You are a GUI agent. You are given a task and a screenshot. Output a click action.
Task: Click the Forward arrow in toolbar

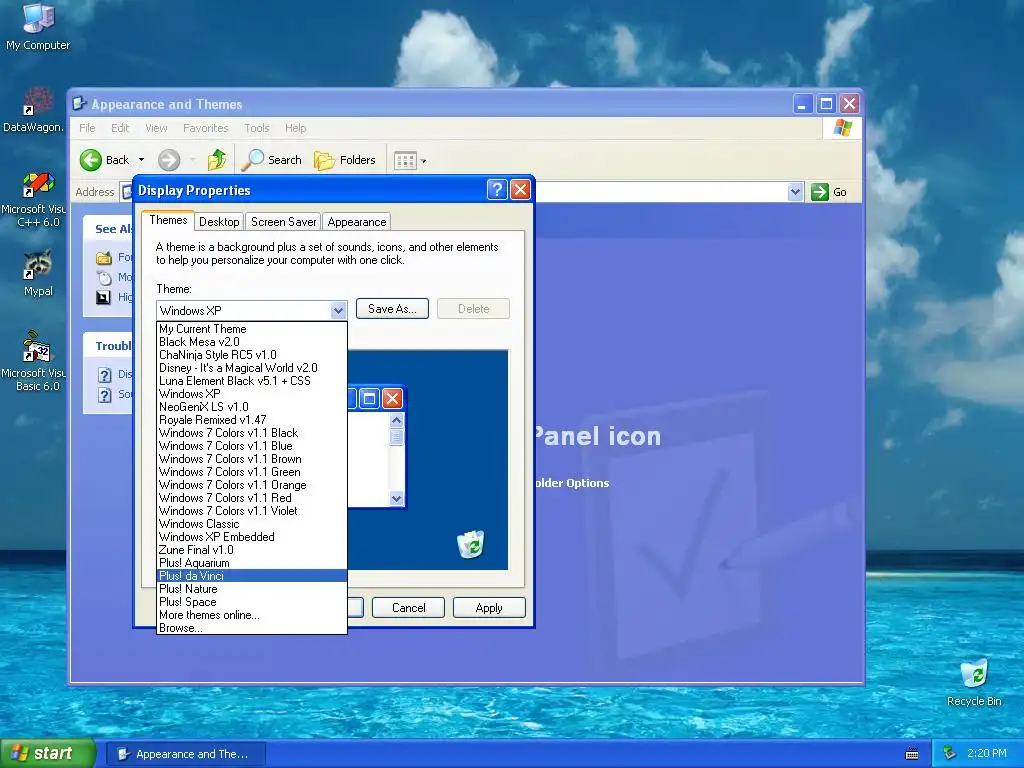168,160
